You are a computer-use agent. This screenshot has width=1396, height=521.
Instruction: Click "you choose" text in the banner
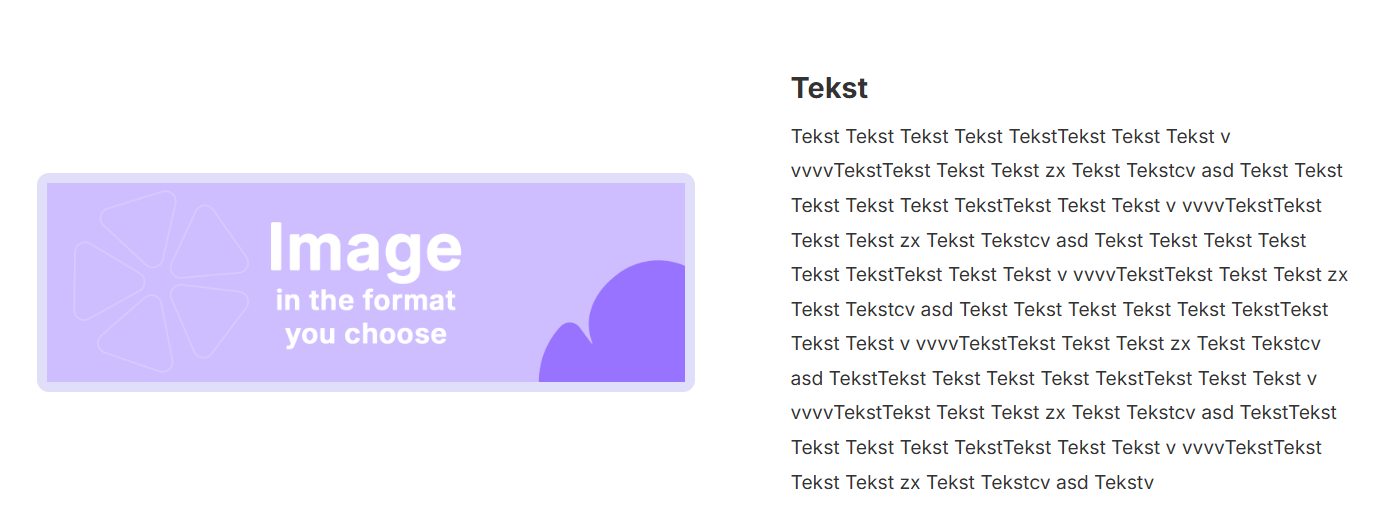coord(365,333)
